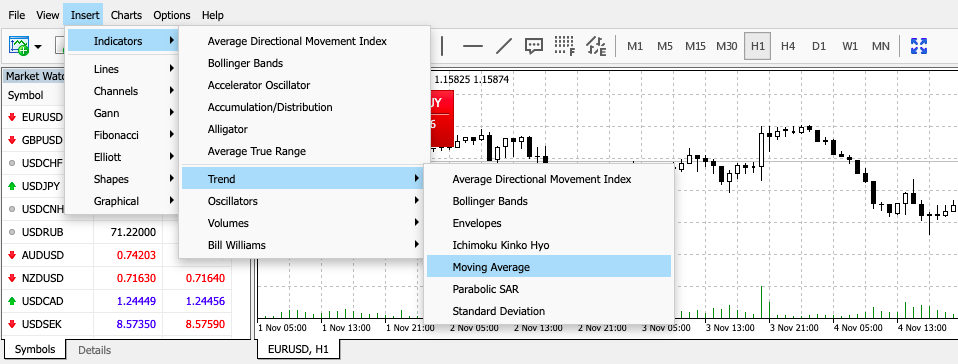
Task: Insert the Ichimoku Kinko Hyo indicator
Action: [x=549, y=245]
